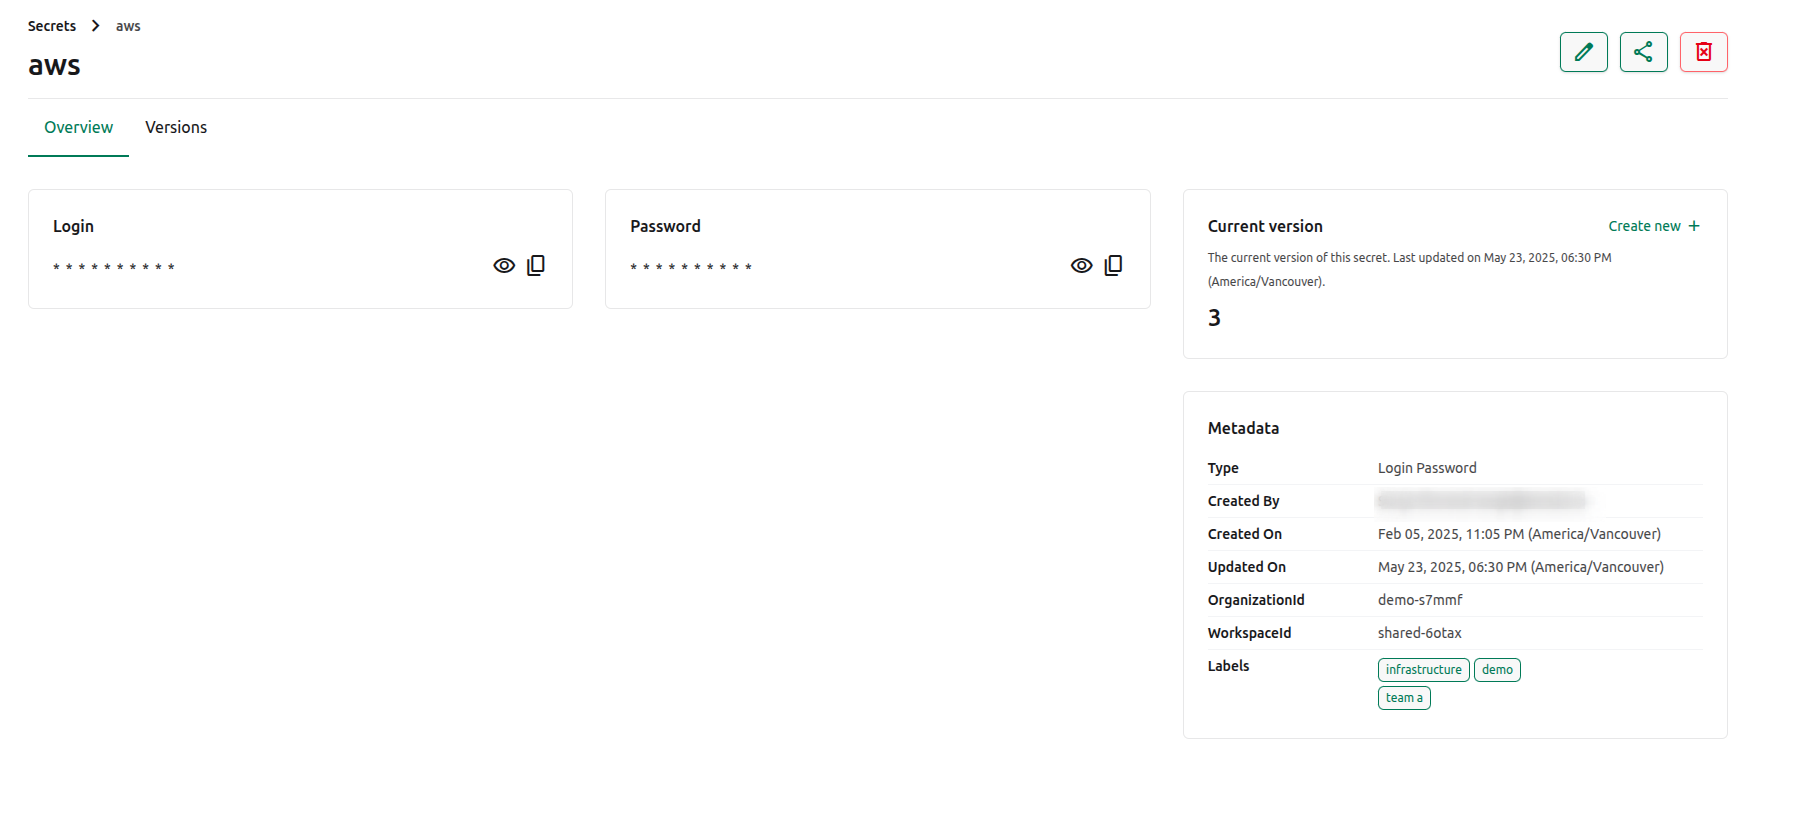
Task: Click the WorkspaceId field label
Action: pos(1249,633)
